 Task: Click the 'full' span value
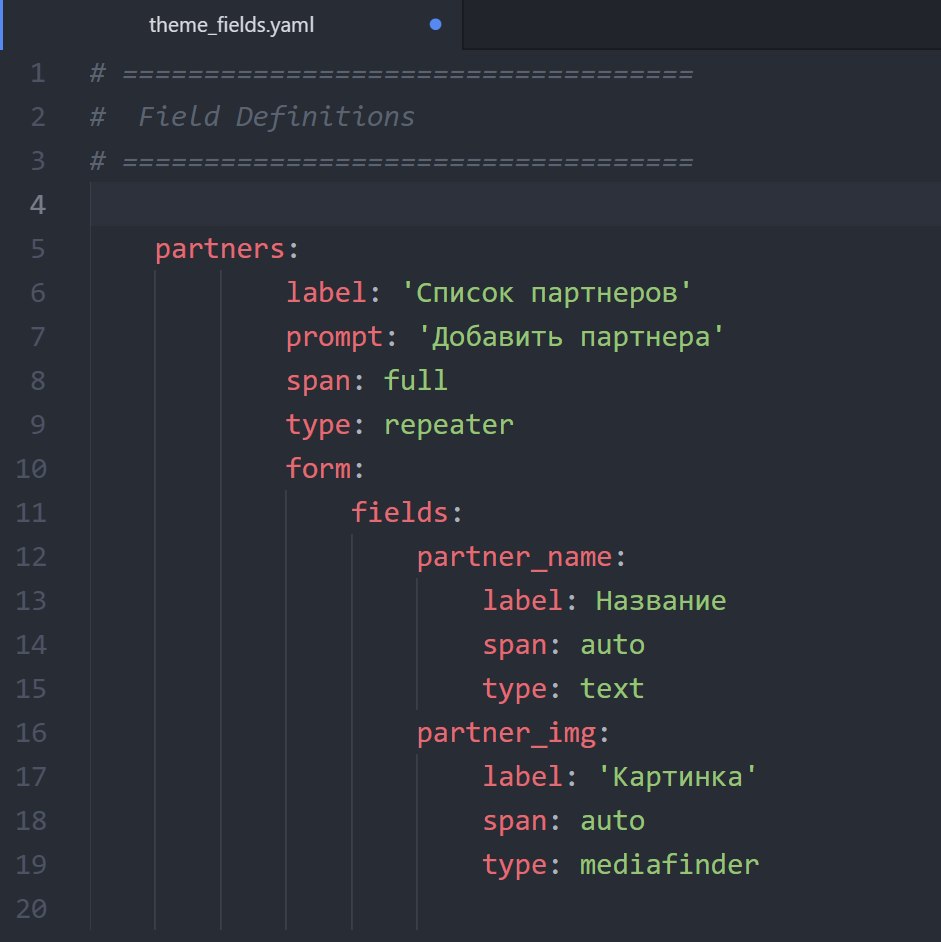coord(415,381)
